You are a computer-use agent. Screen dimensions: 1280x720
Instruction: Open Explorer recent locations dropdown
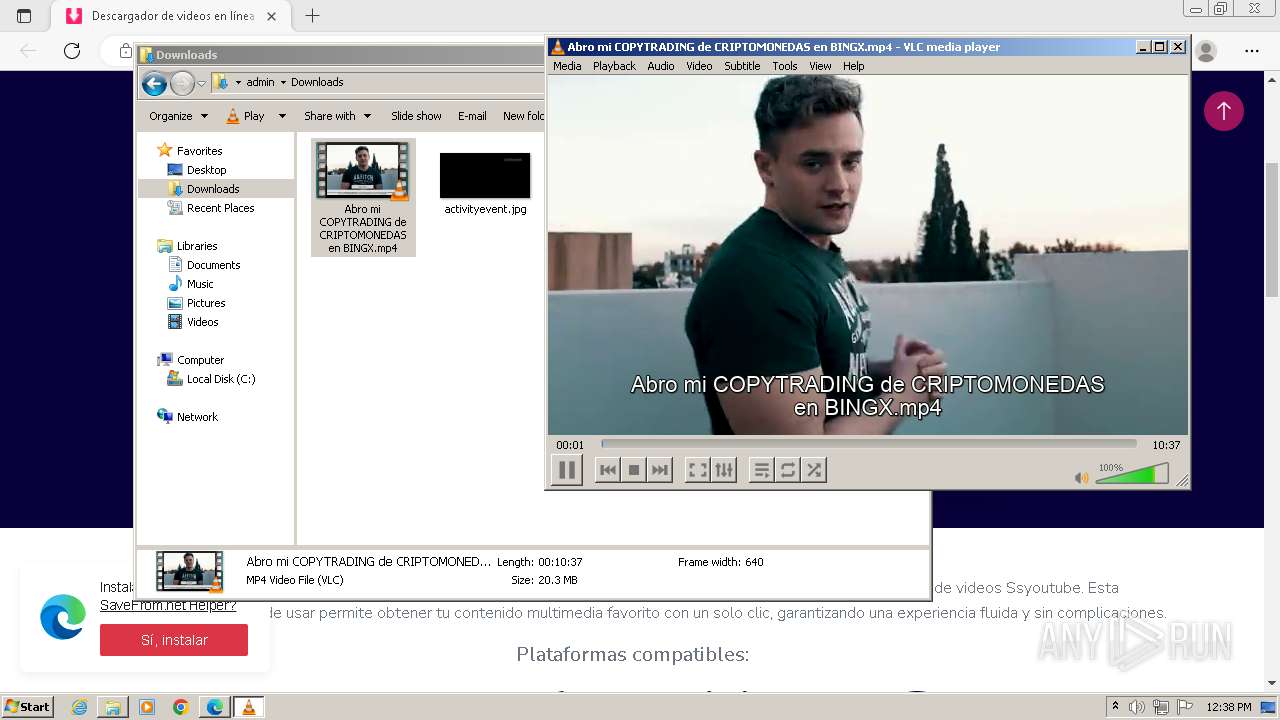[201, 84]
